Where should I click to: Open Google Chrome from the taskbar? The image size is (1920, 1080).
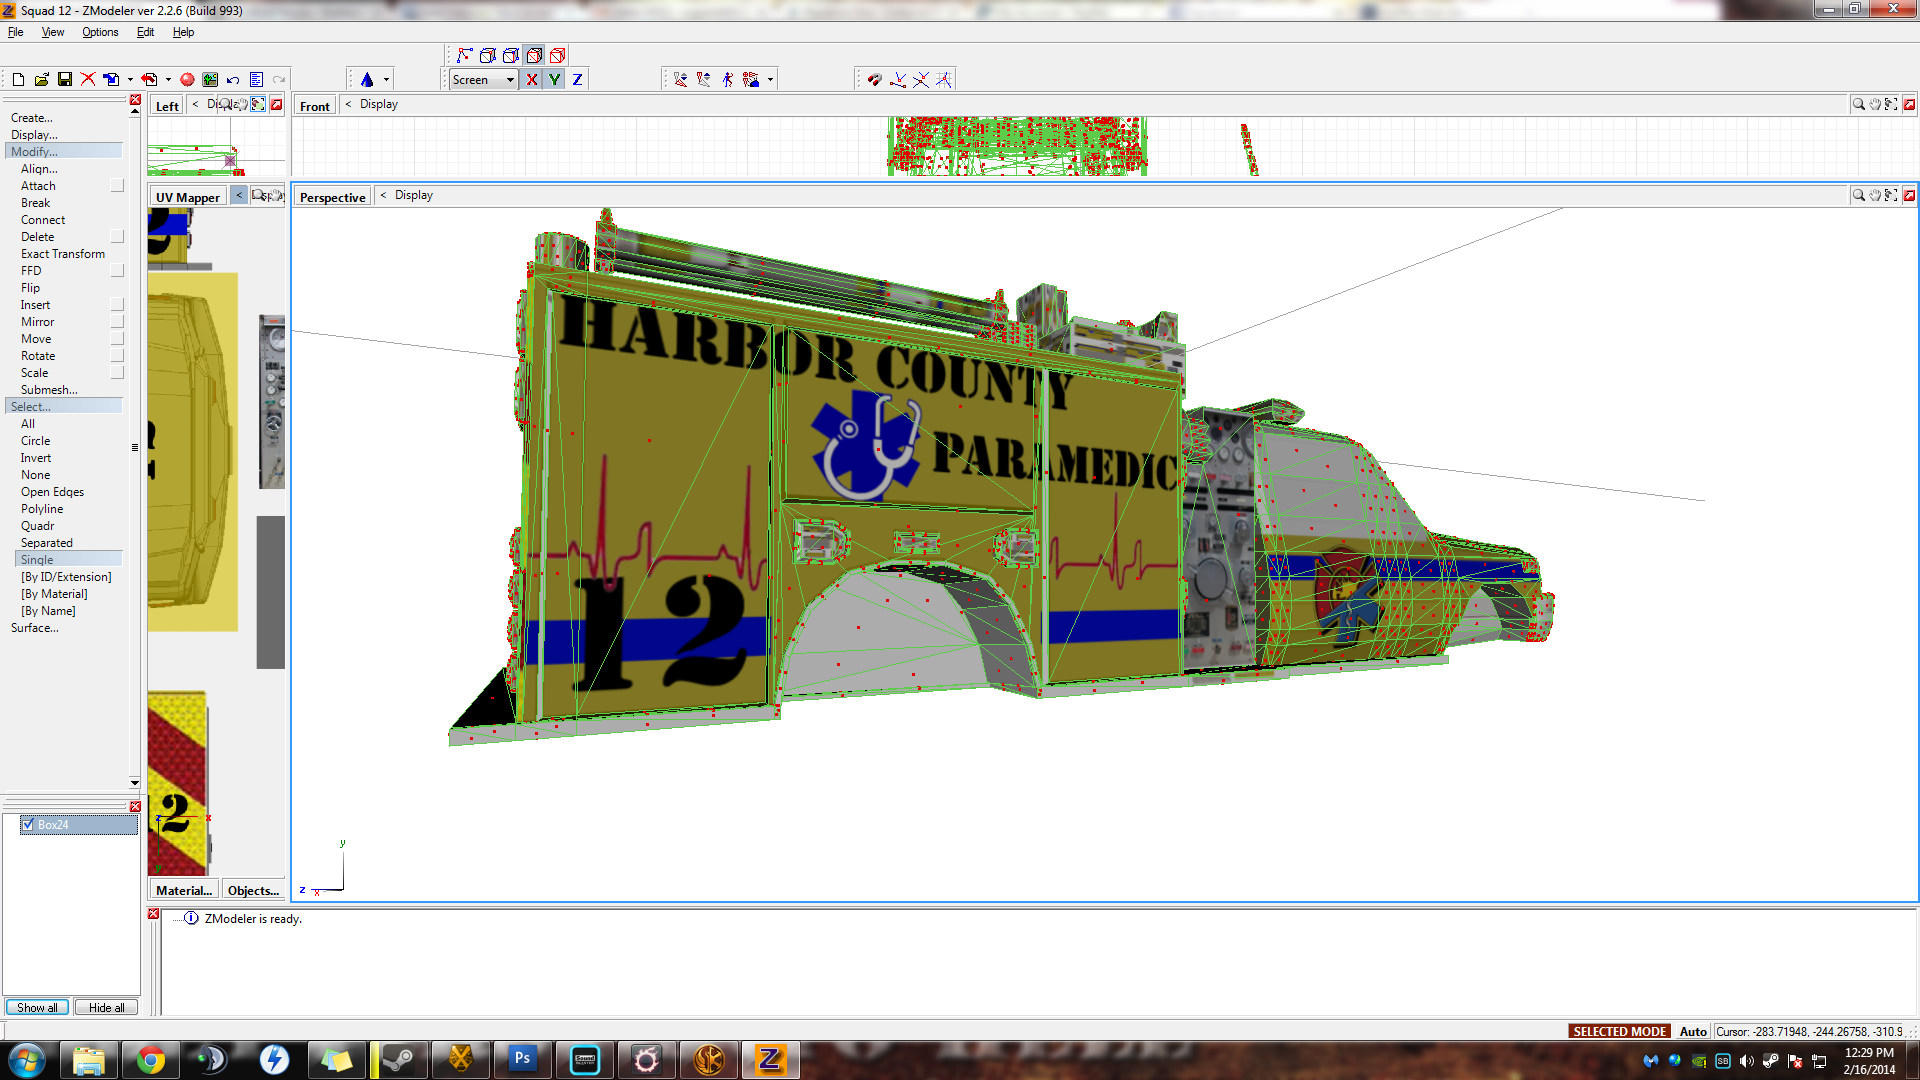click(151, 1060)
